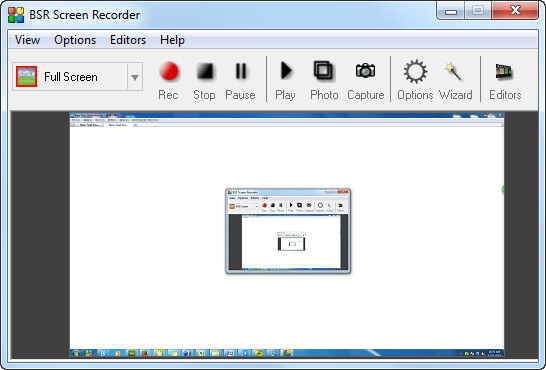Stop the recording with the Stop button
This screenshot has height=370, width=546.
204,80
